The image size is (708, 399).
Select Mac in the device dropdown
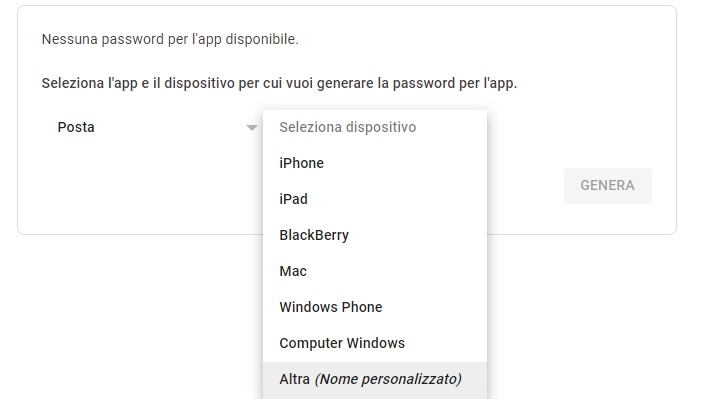[375, 271]
